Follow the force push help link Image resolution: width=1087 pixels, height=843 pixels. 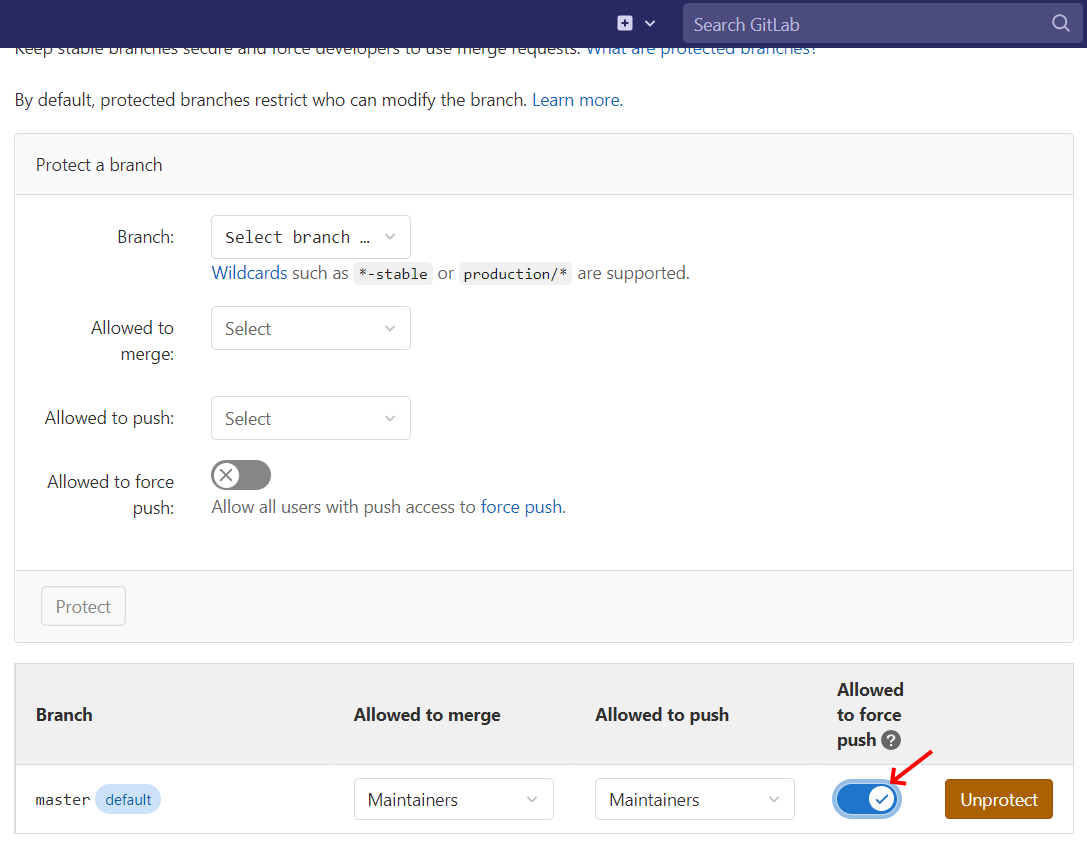(521, 507)
